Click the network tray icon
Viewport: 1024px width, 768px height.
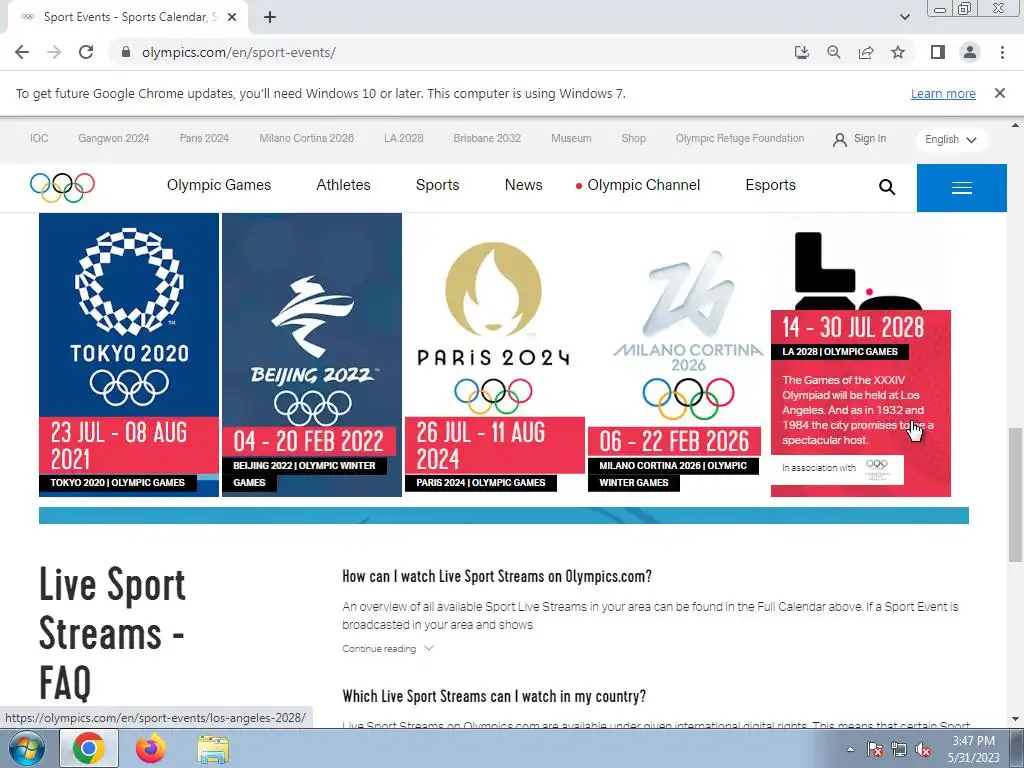[x=899, y=750]
